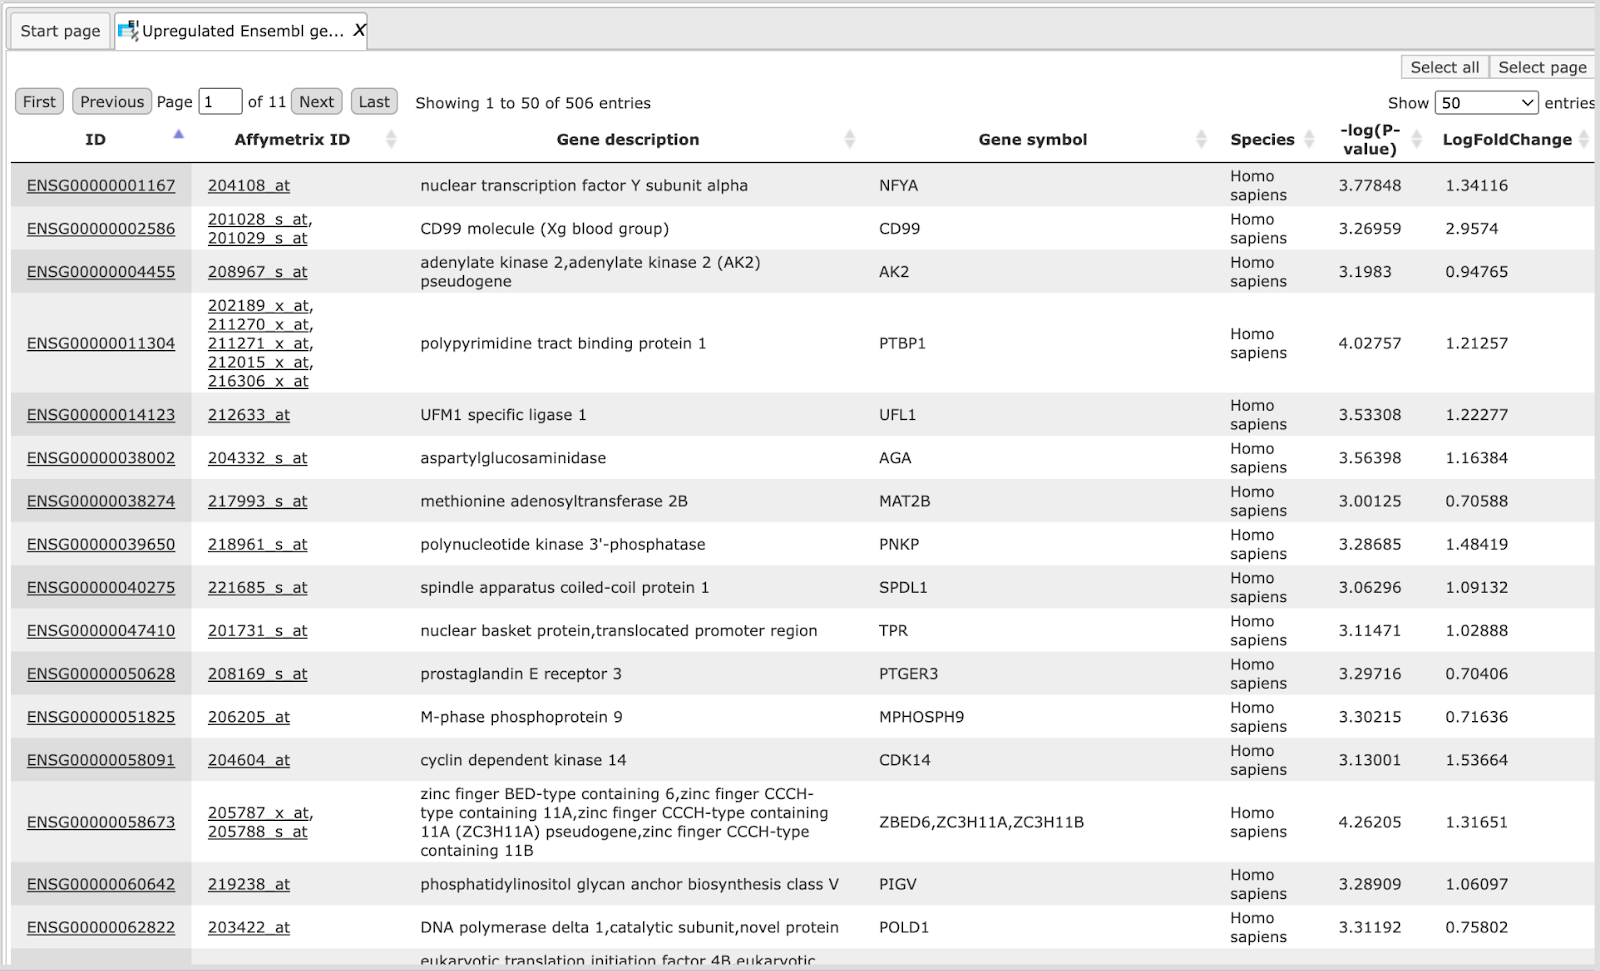
Task: Open probe link 219238_at
Action: point(249,884)
